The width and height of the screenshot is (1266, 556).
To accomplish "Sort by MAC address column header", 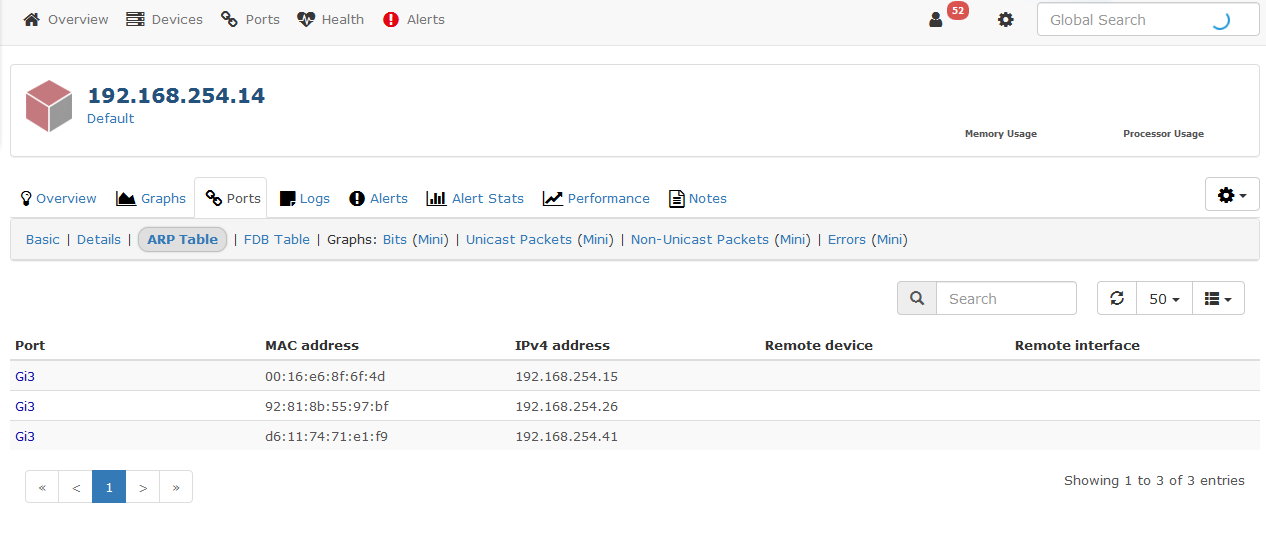I will 312,345.
